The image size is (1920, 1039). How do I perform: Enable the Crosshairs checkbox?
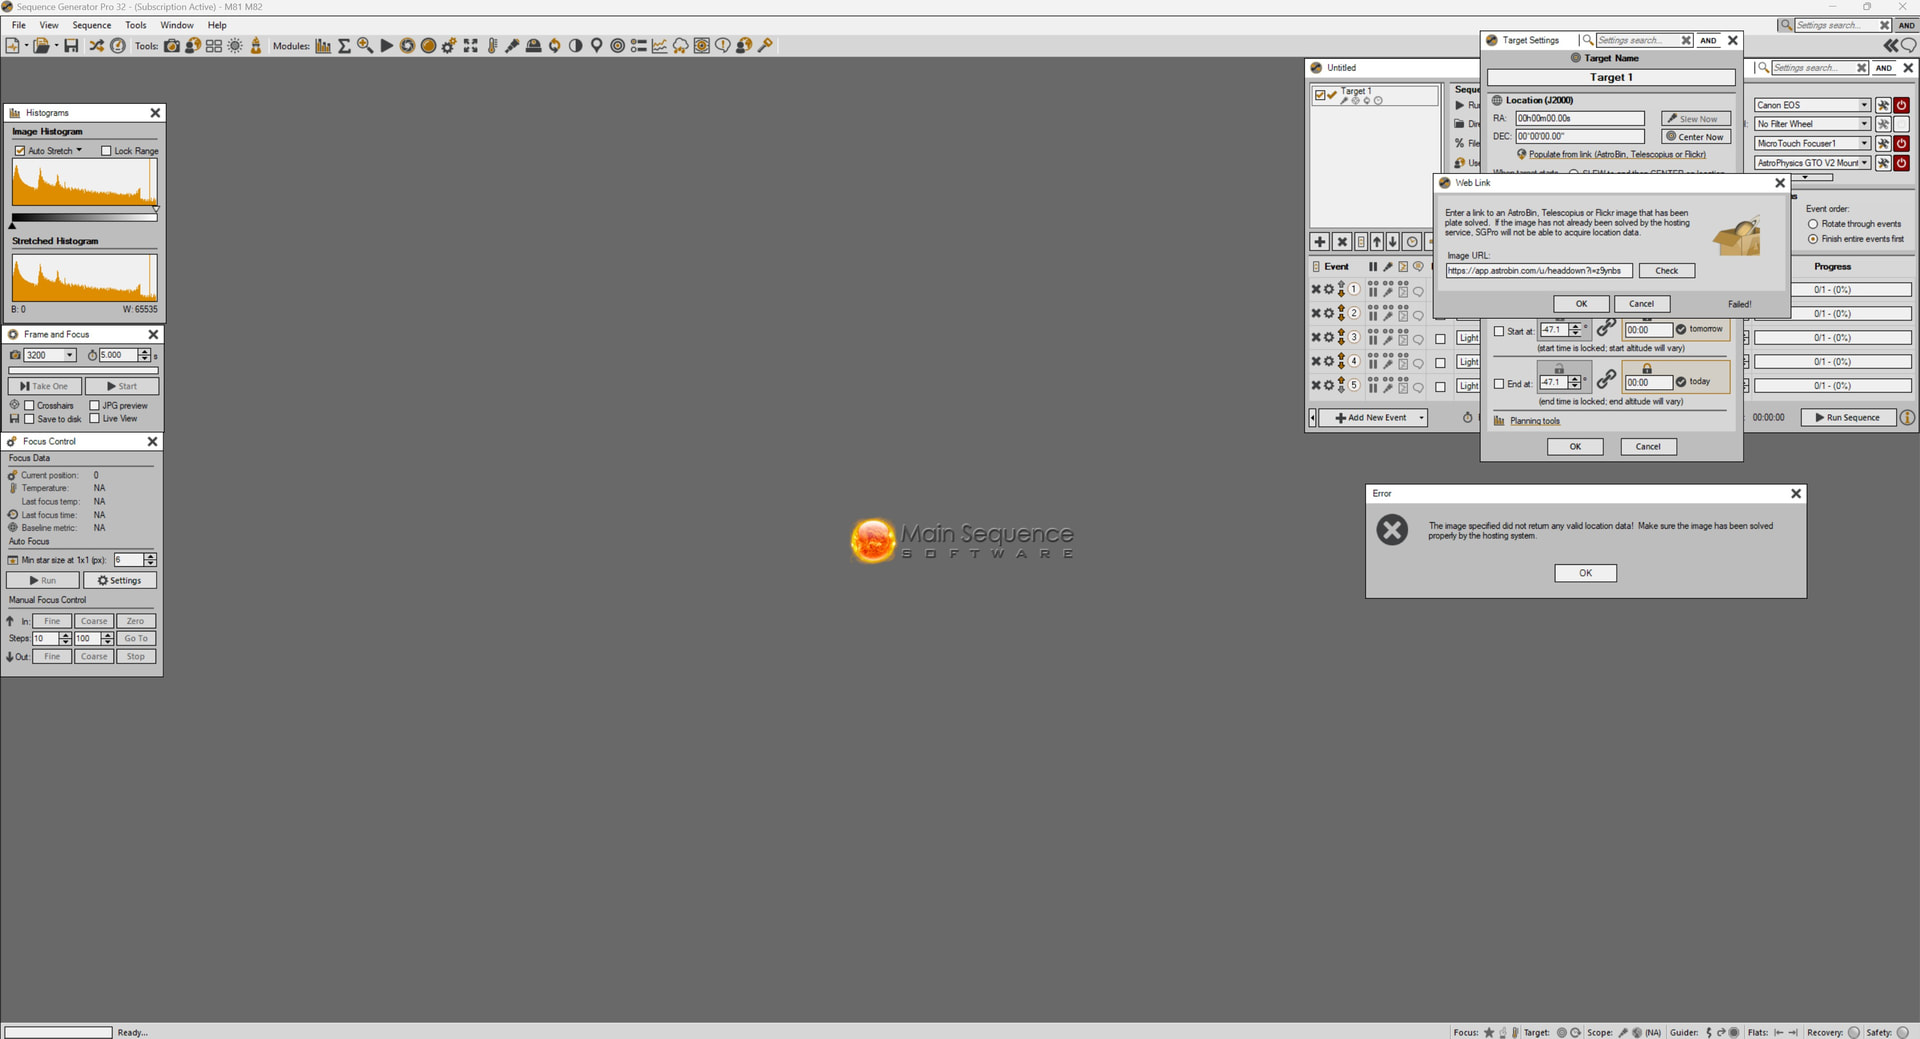(30, 406)
